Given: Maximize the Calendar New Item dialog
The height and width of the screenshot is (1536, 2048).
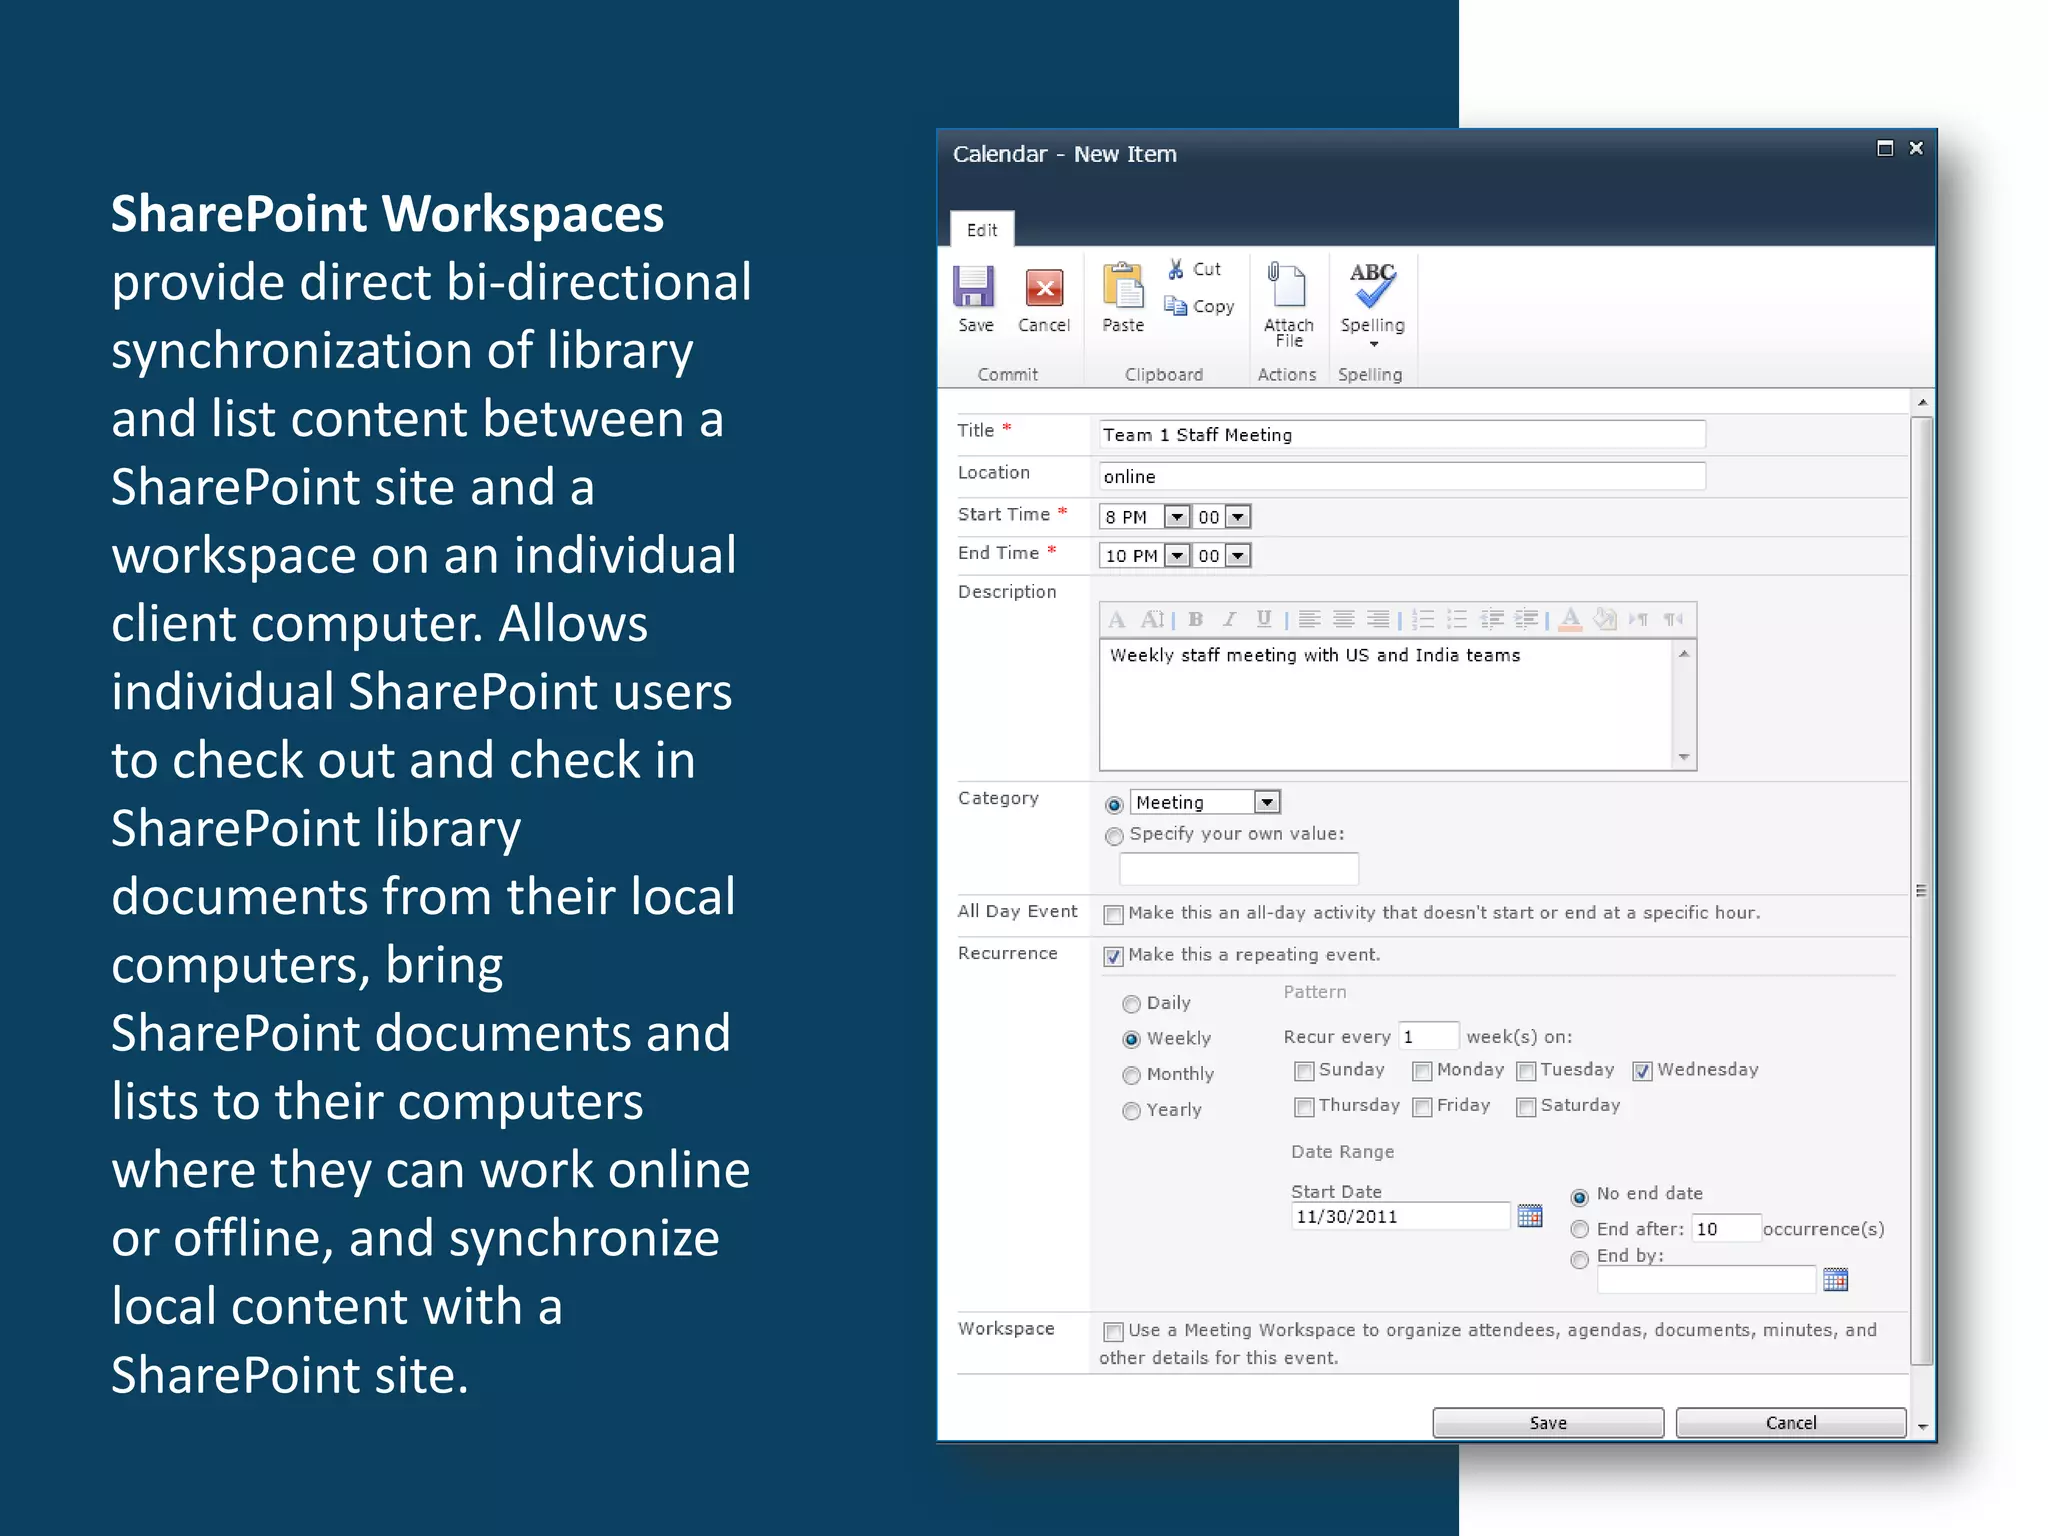Looking at the screenshot, I should coord(1885,148).
